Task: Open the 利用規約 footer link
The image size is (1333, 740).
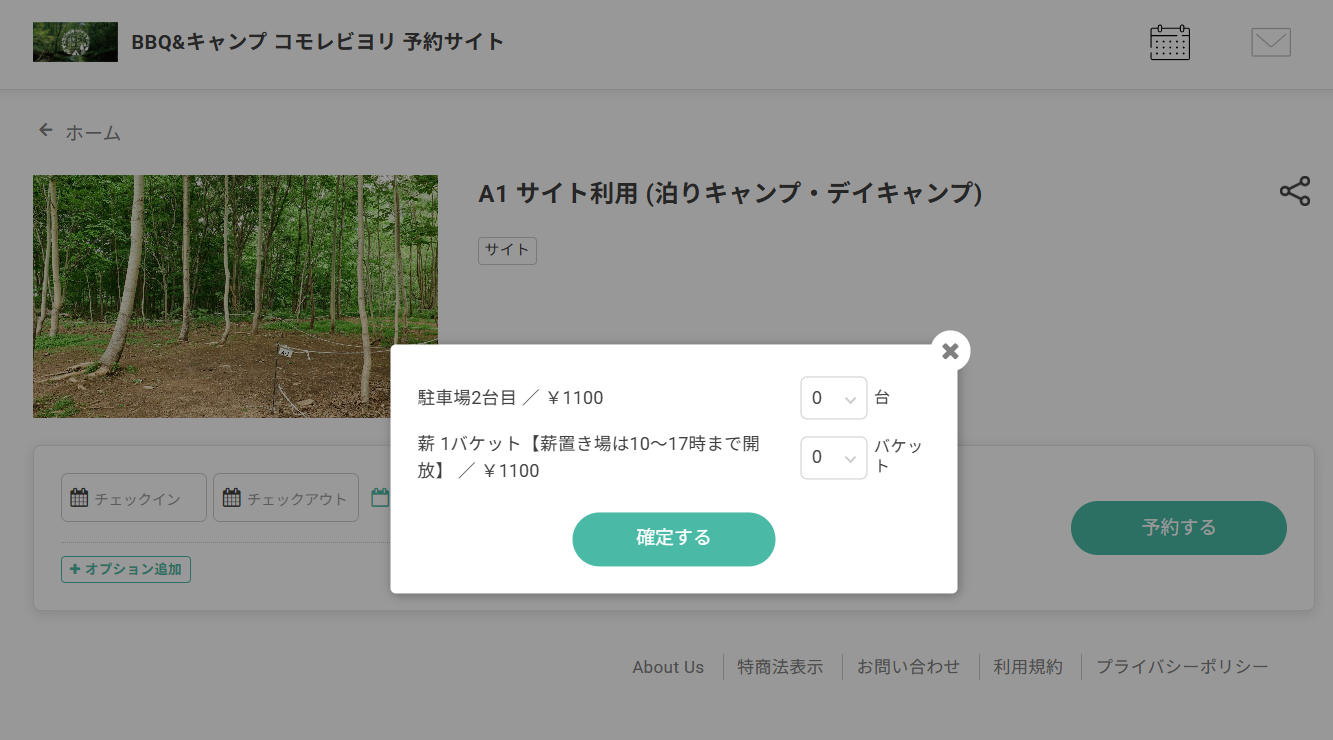Action: pos(1027,667)
